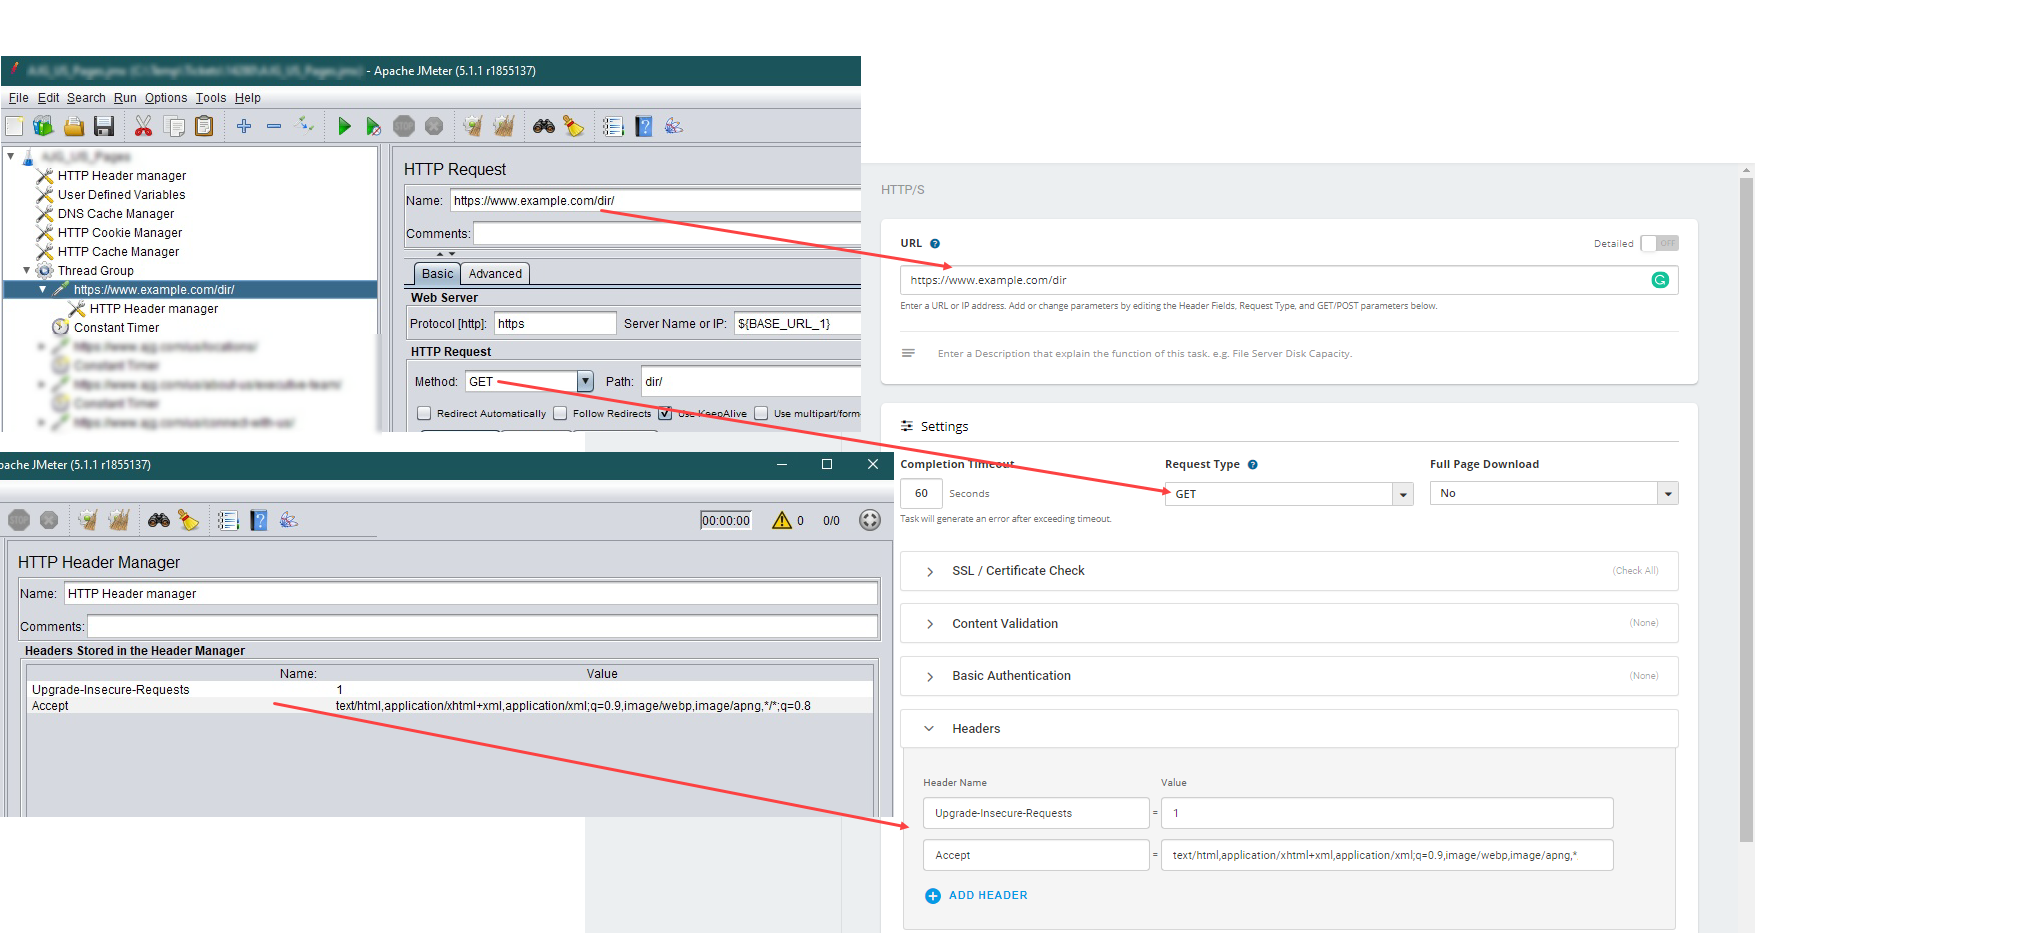Click the Reset Search brush icon in upper toolbar
Image resolution: width=2041 pixels, height=933 pixels.
tap(574, 126)
